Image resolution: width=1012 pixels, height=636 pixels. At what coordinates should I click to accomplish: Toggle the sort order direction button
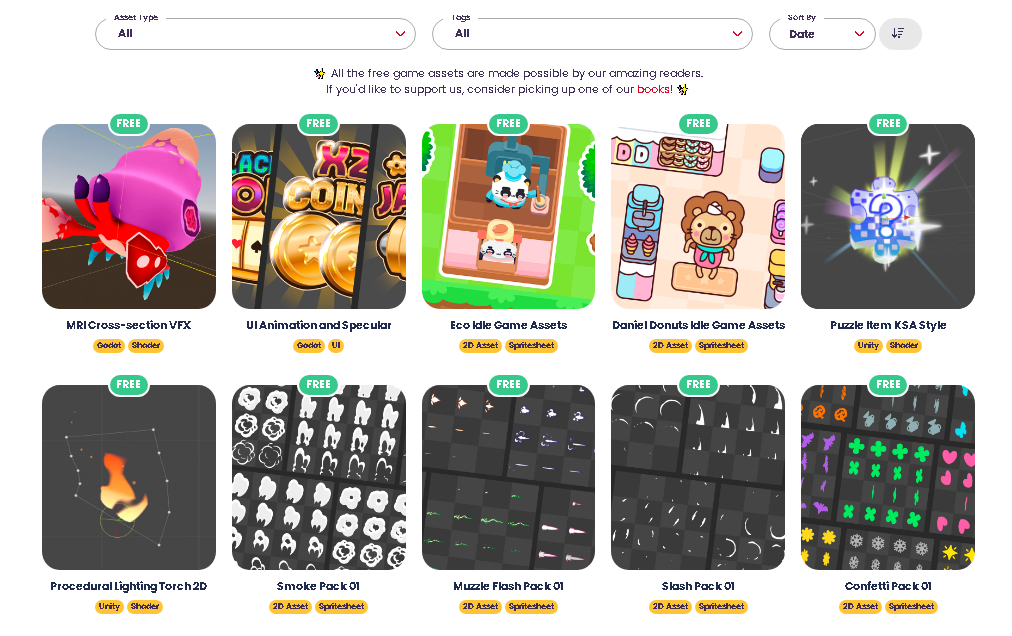tap(900, 34)
